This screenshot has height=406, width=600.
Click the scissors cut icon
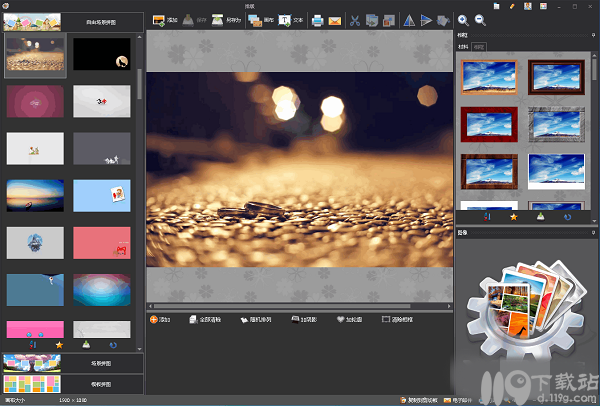click(x=355, y=21)
